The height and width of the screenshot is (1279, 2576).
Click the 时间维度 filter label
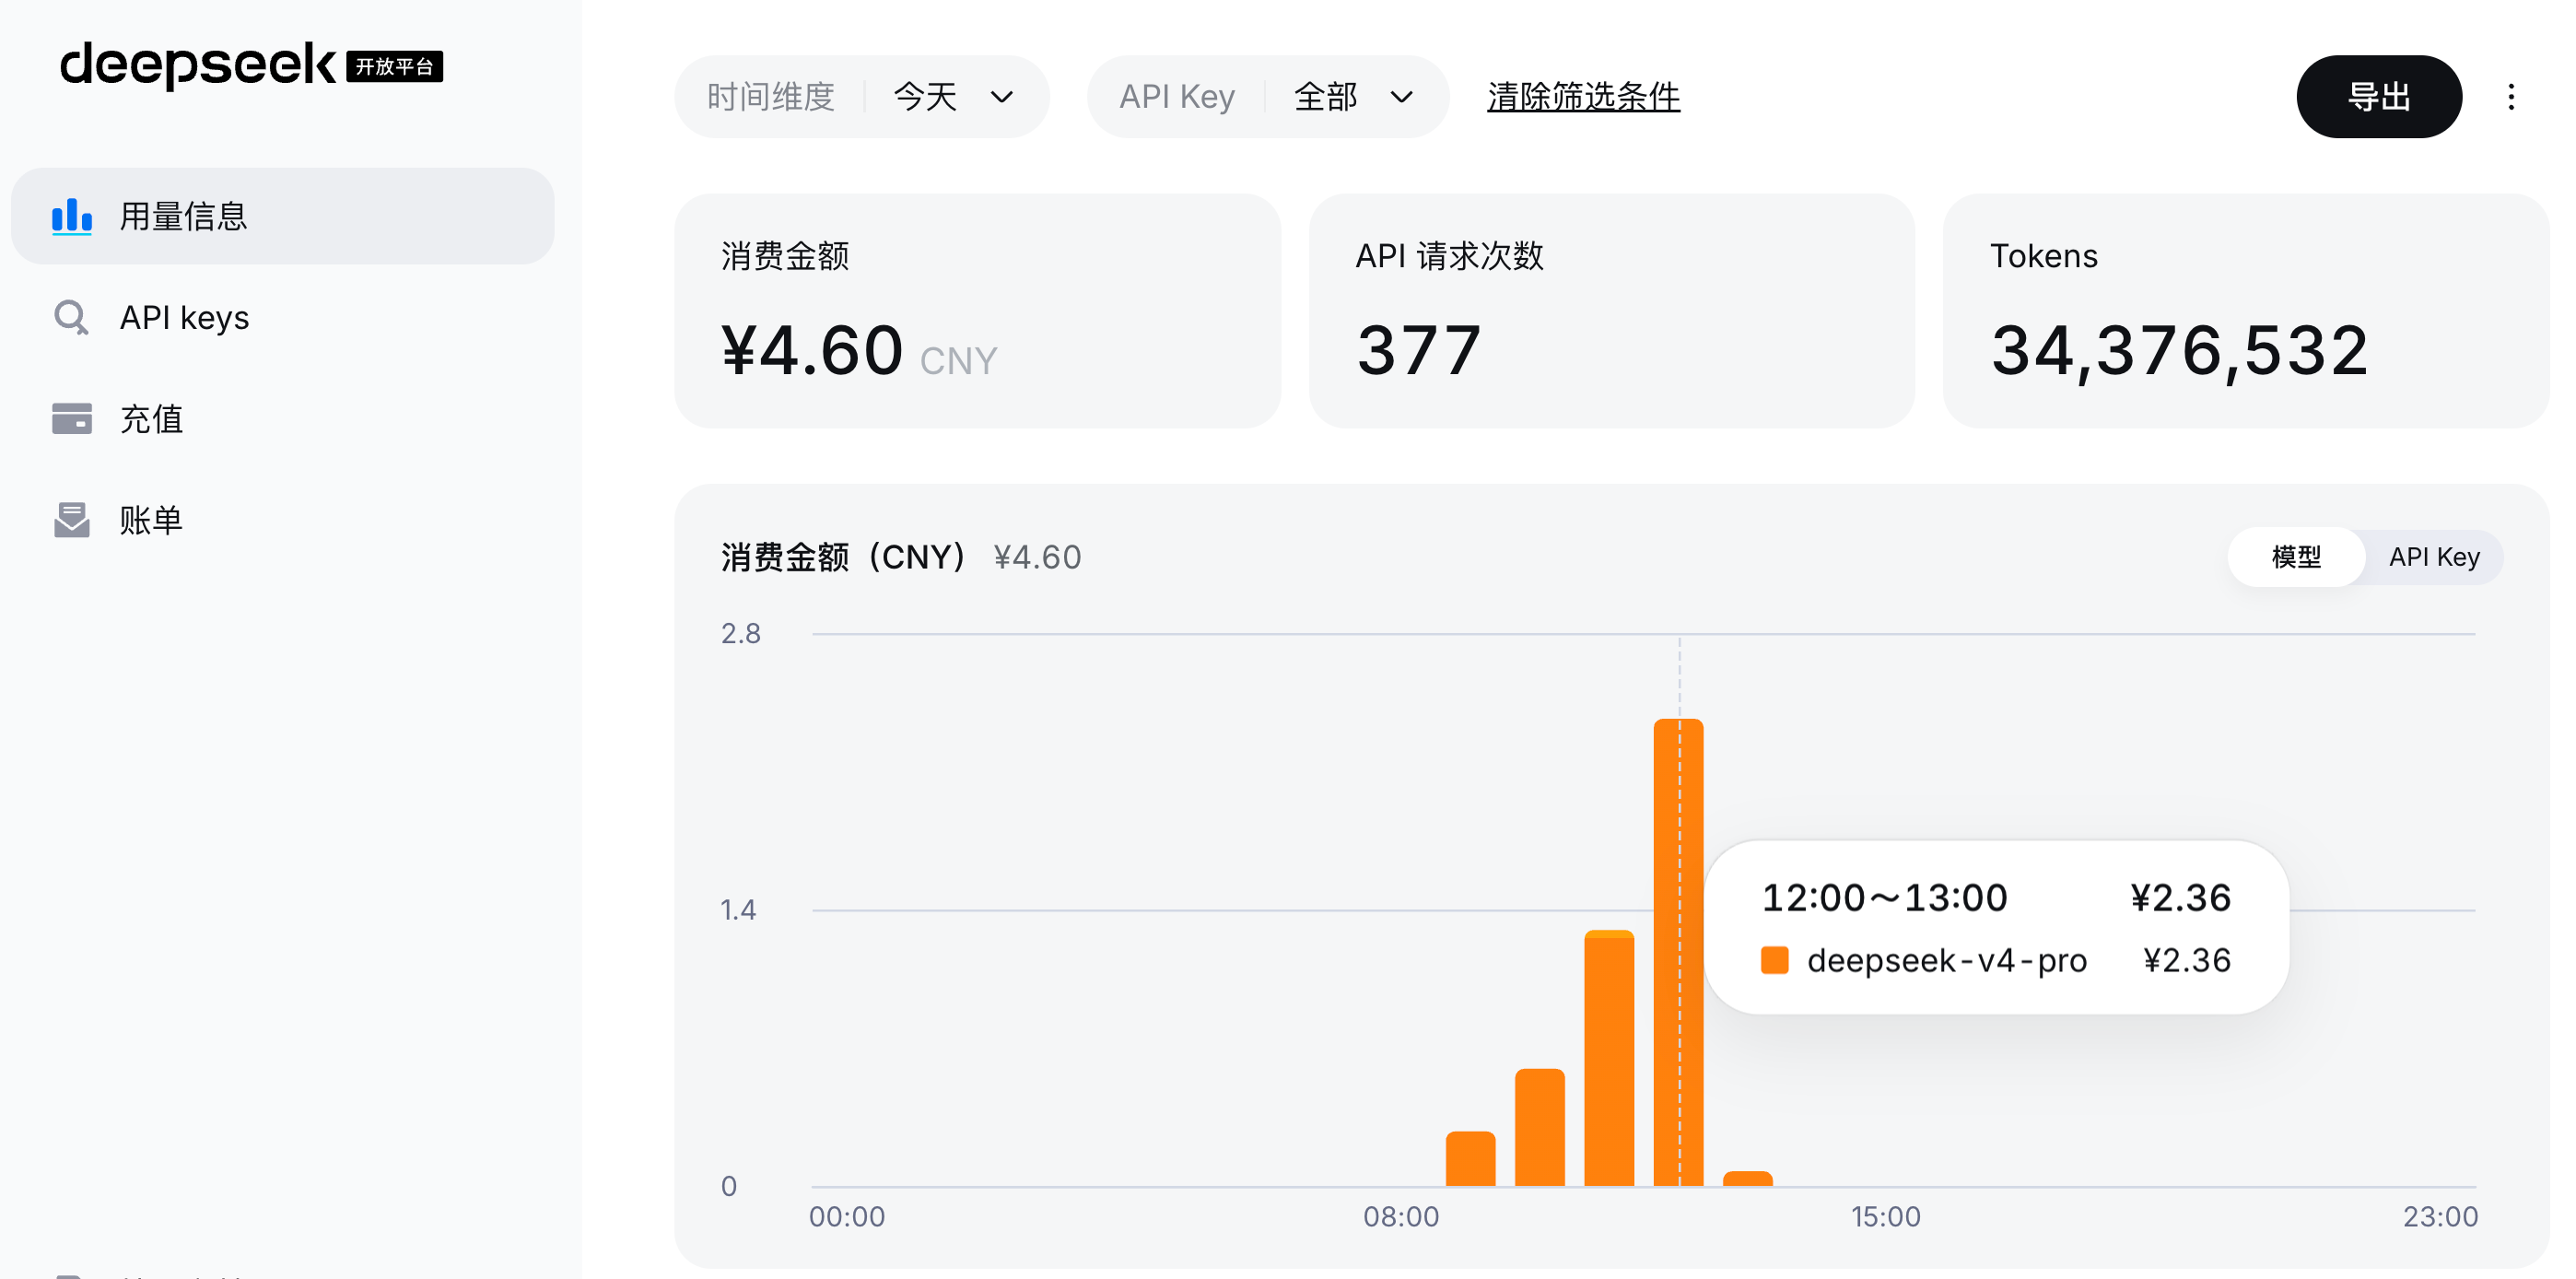pyautogui.click(x=770, y=97)
